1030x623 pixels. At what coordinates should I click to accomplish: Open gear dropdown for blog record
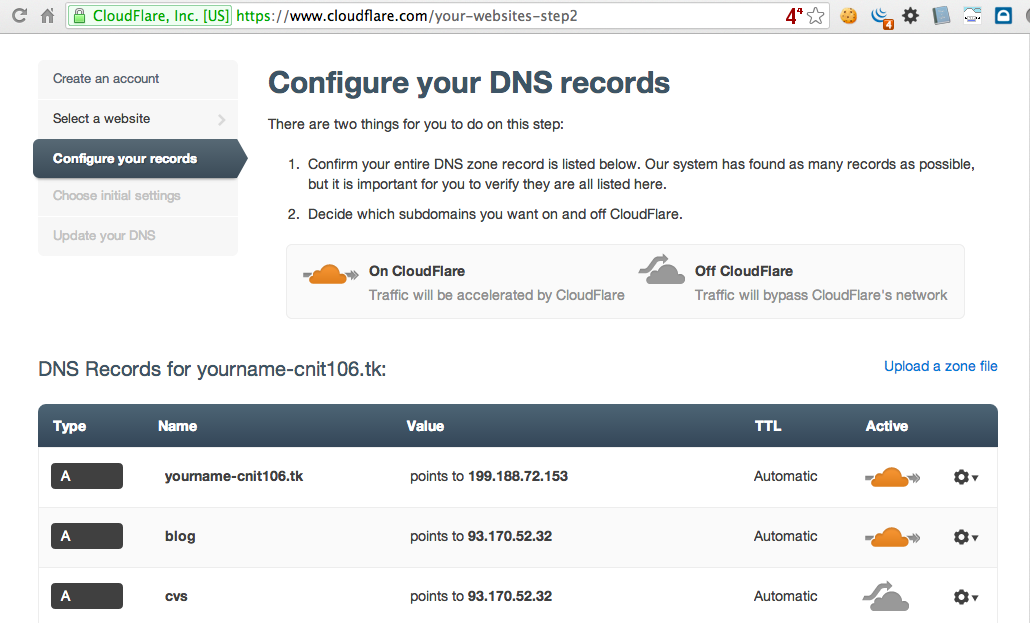(x=965, y=538)
